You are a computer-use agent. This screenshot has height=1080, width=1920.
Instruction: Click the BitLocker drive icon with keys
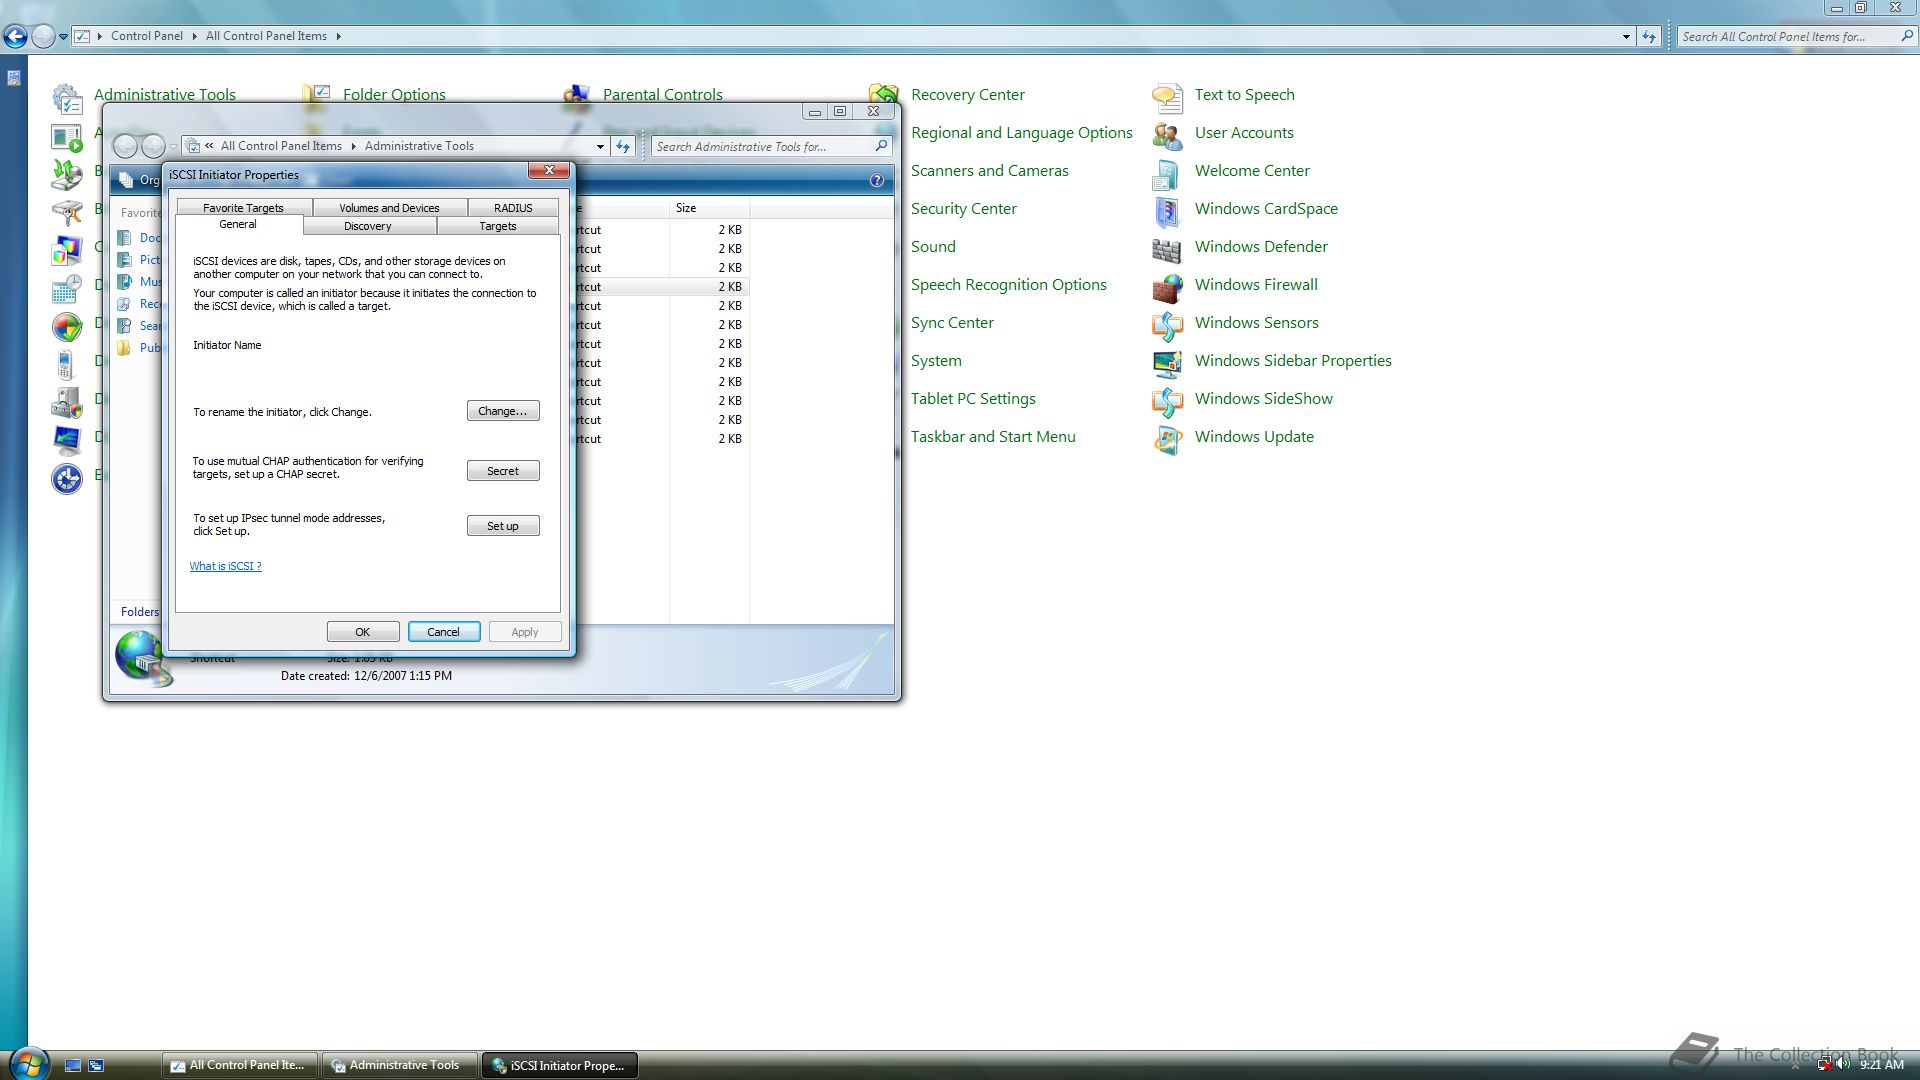[67, 212]
